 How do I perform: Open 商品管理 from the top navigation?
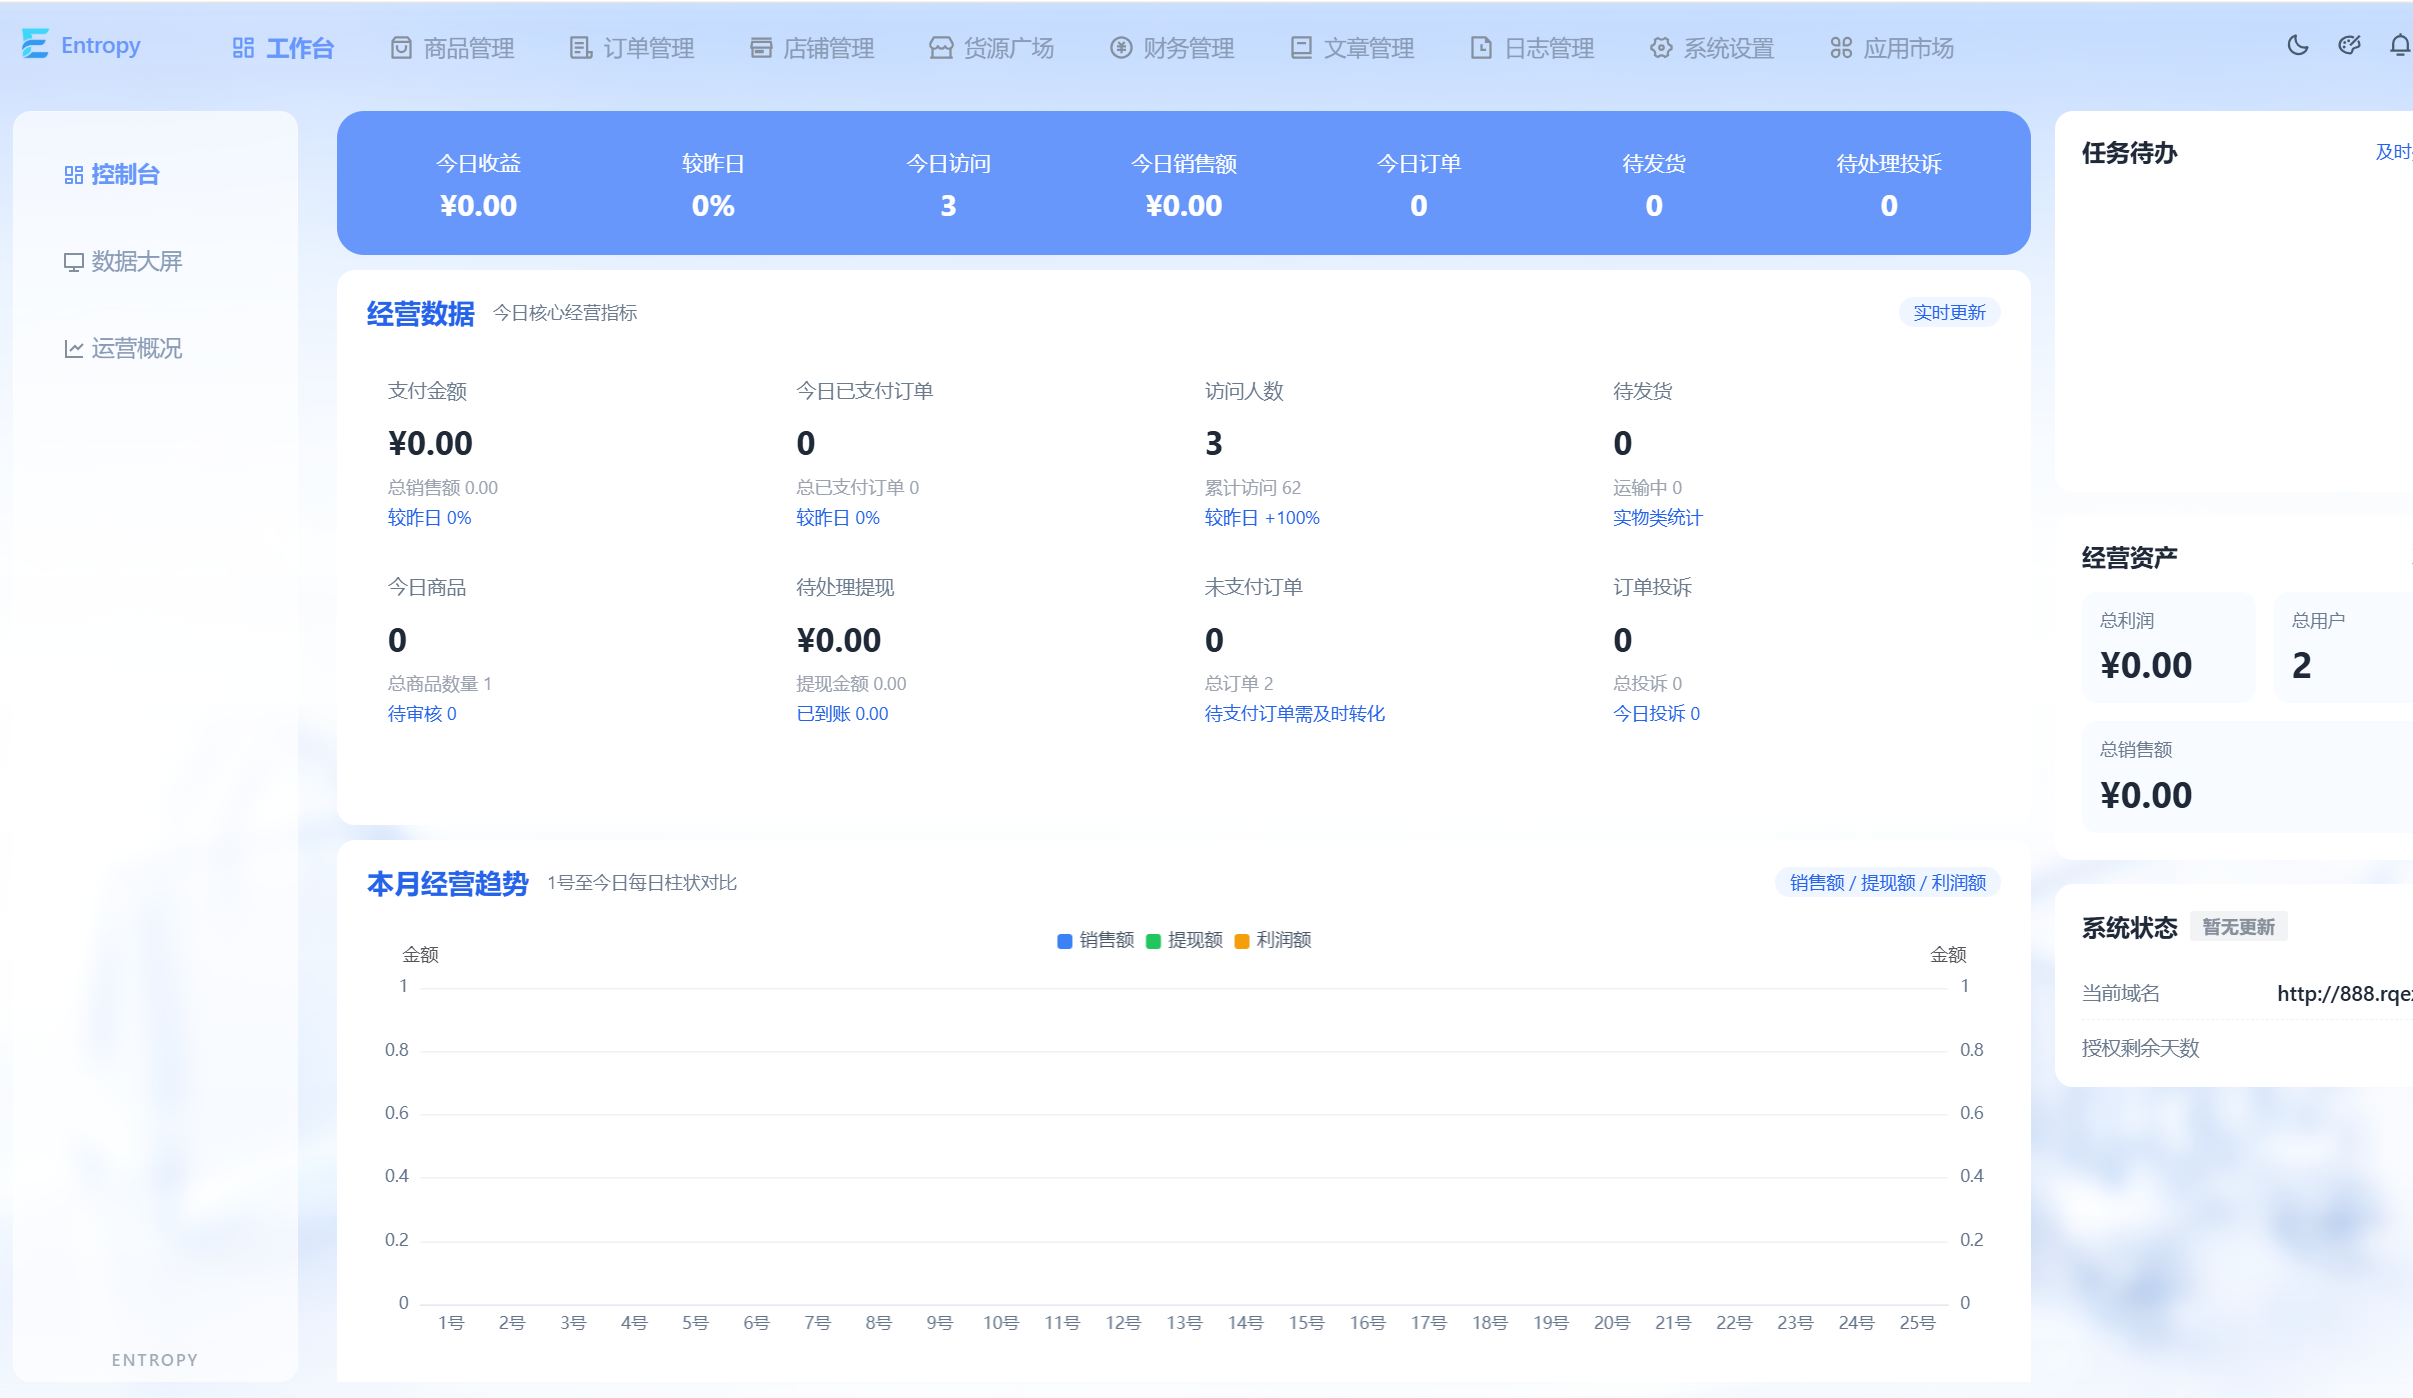[452, 48]
